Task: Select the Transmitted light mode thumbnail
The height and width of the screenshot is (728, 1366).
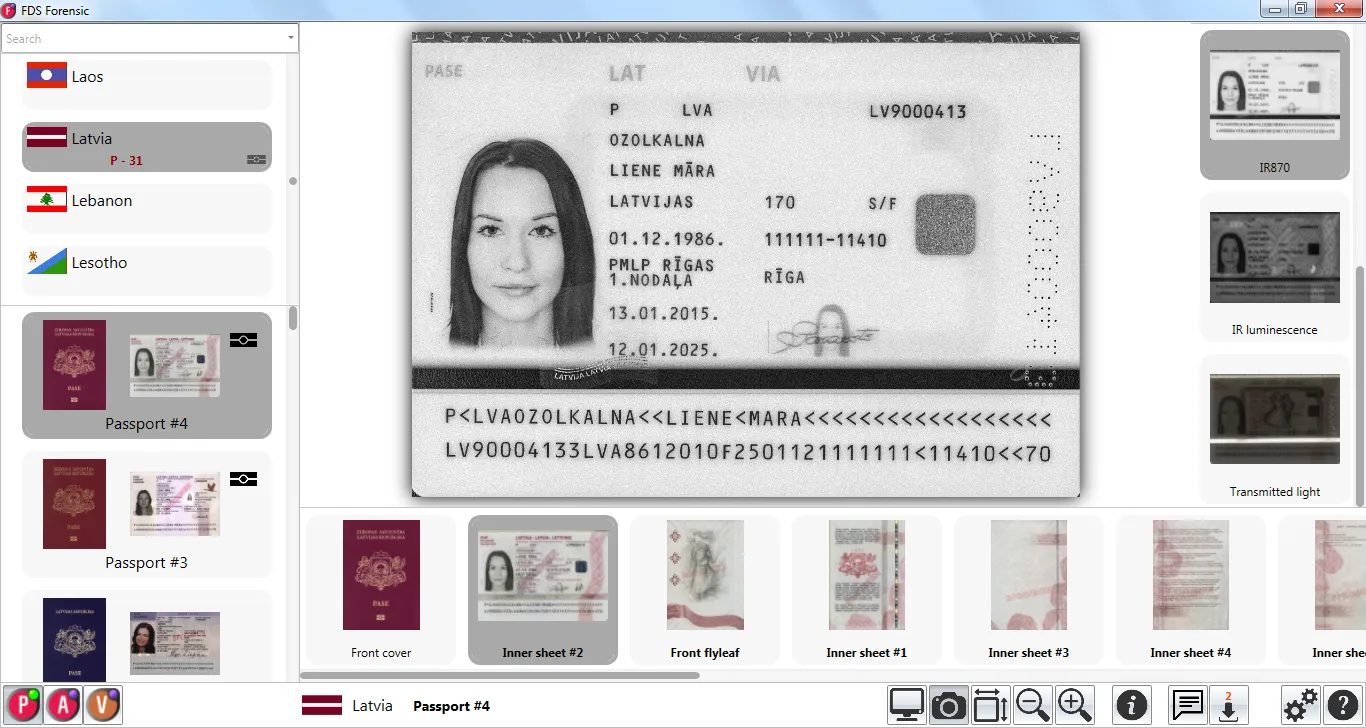Action: pyautogui.click(x=1274, y=430)
